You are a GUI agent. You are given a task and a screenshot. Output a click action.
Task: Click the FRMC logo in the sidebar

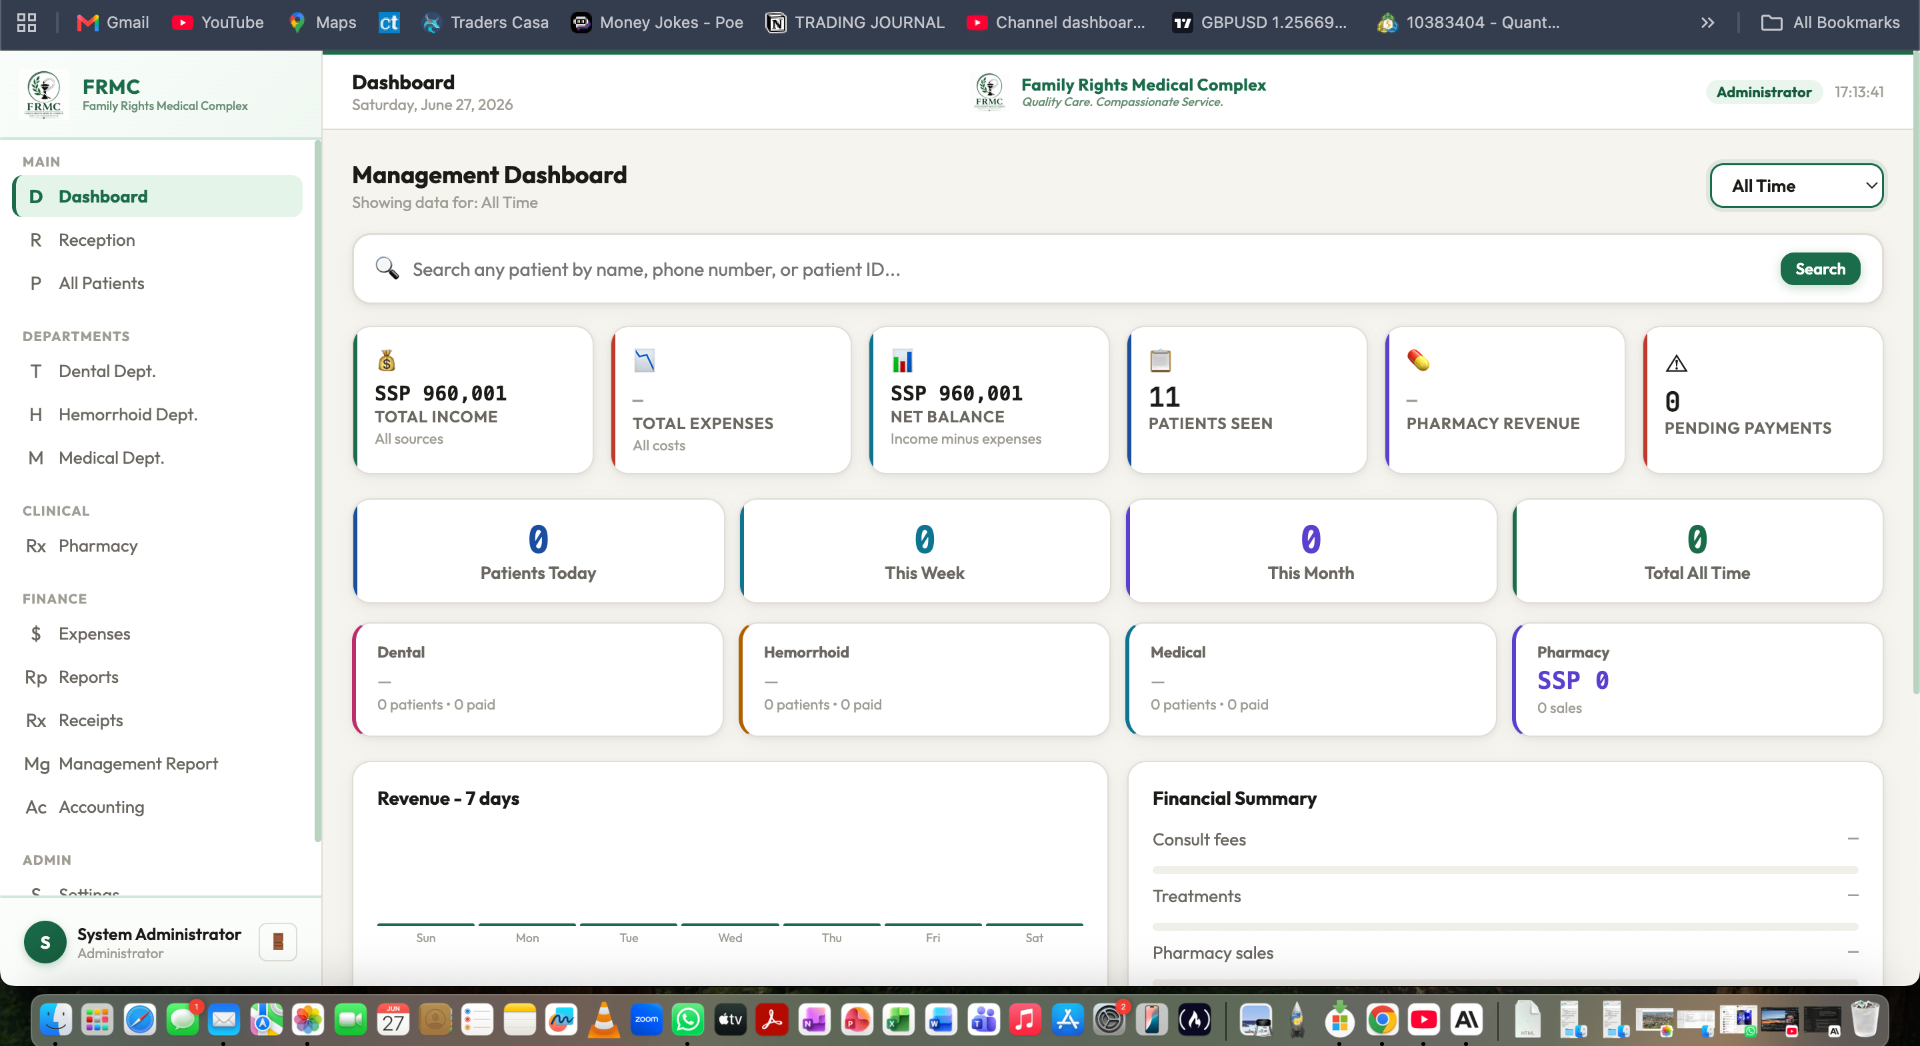pyautogui.click(x=43, y=94)
